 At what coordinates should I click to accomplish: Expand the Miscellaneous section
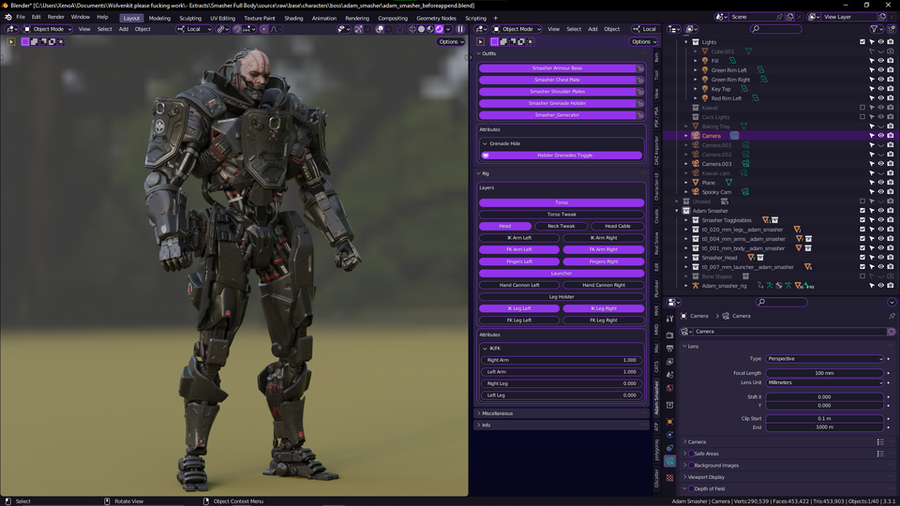[x=479, y=414]
